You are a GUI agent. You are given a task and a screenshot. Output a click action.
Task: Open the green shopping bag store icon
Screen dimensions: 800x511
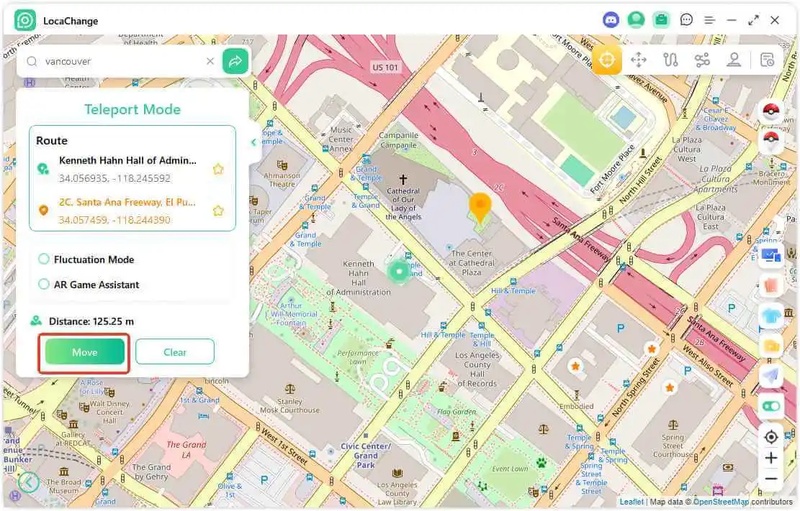pos(661,20)
